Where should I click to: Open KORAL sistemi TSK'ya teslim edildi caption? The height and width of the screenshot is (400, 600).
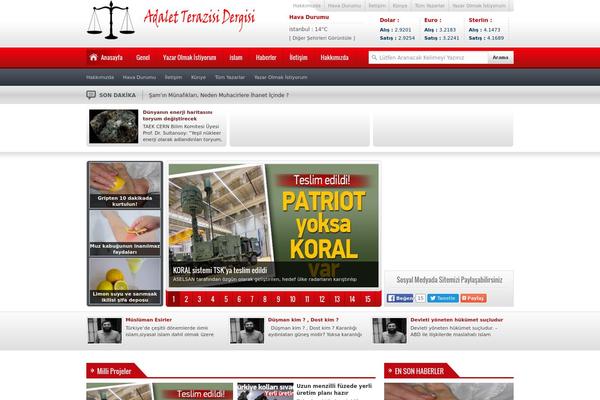220,270
